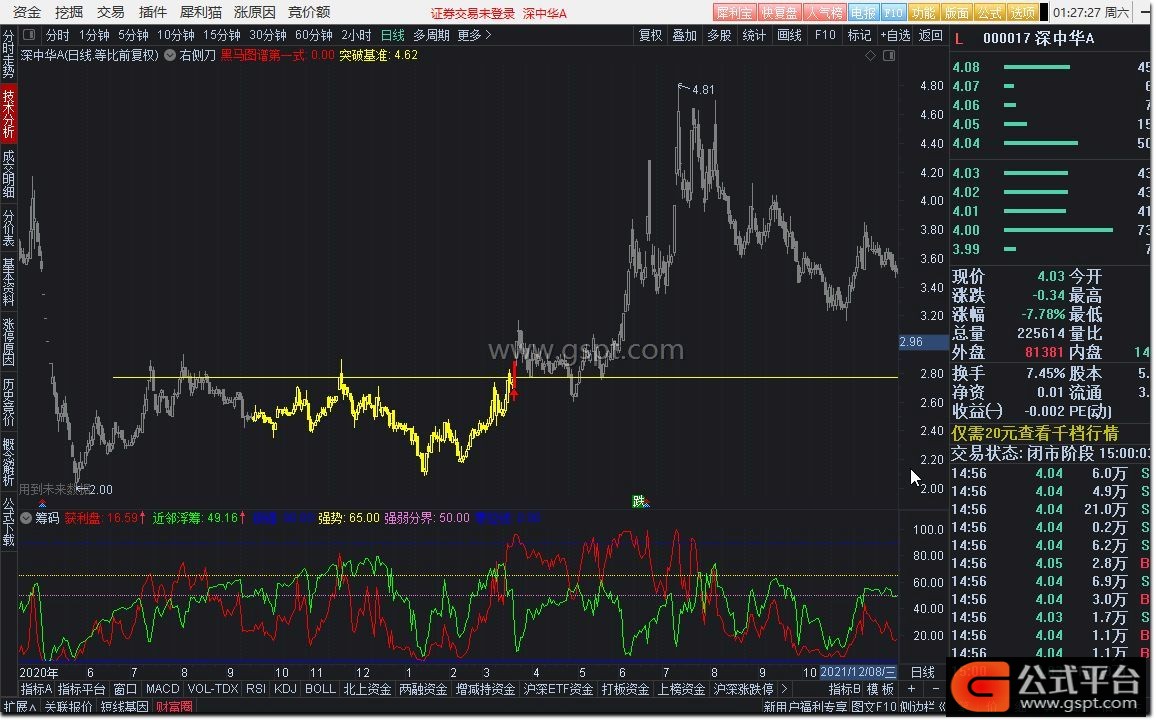Viewport: 1156px width, 720px height.
Task: Select the 5分钟 period
Action: [x=133, y=35]
